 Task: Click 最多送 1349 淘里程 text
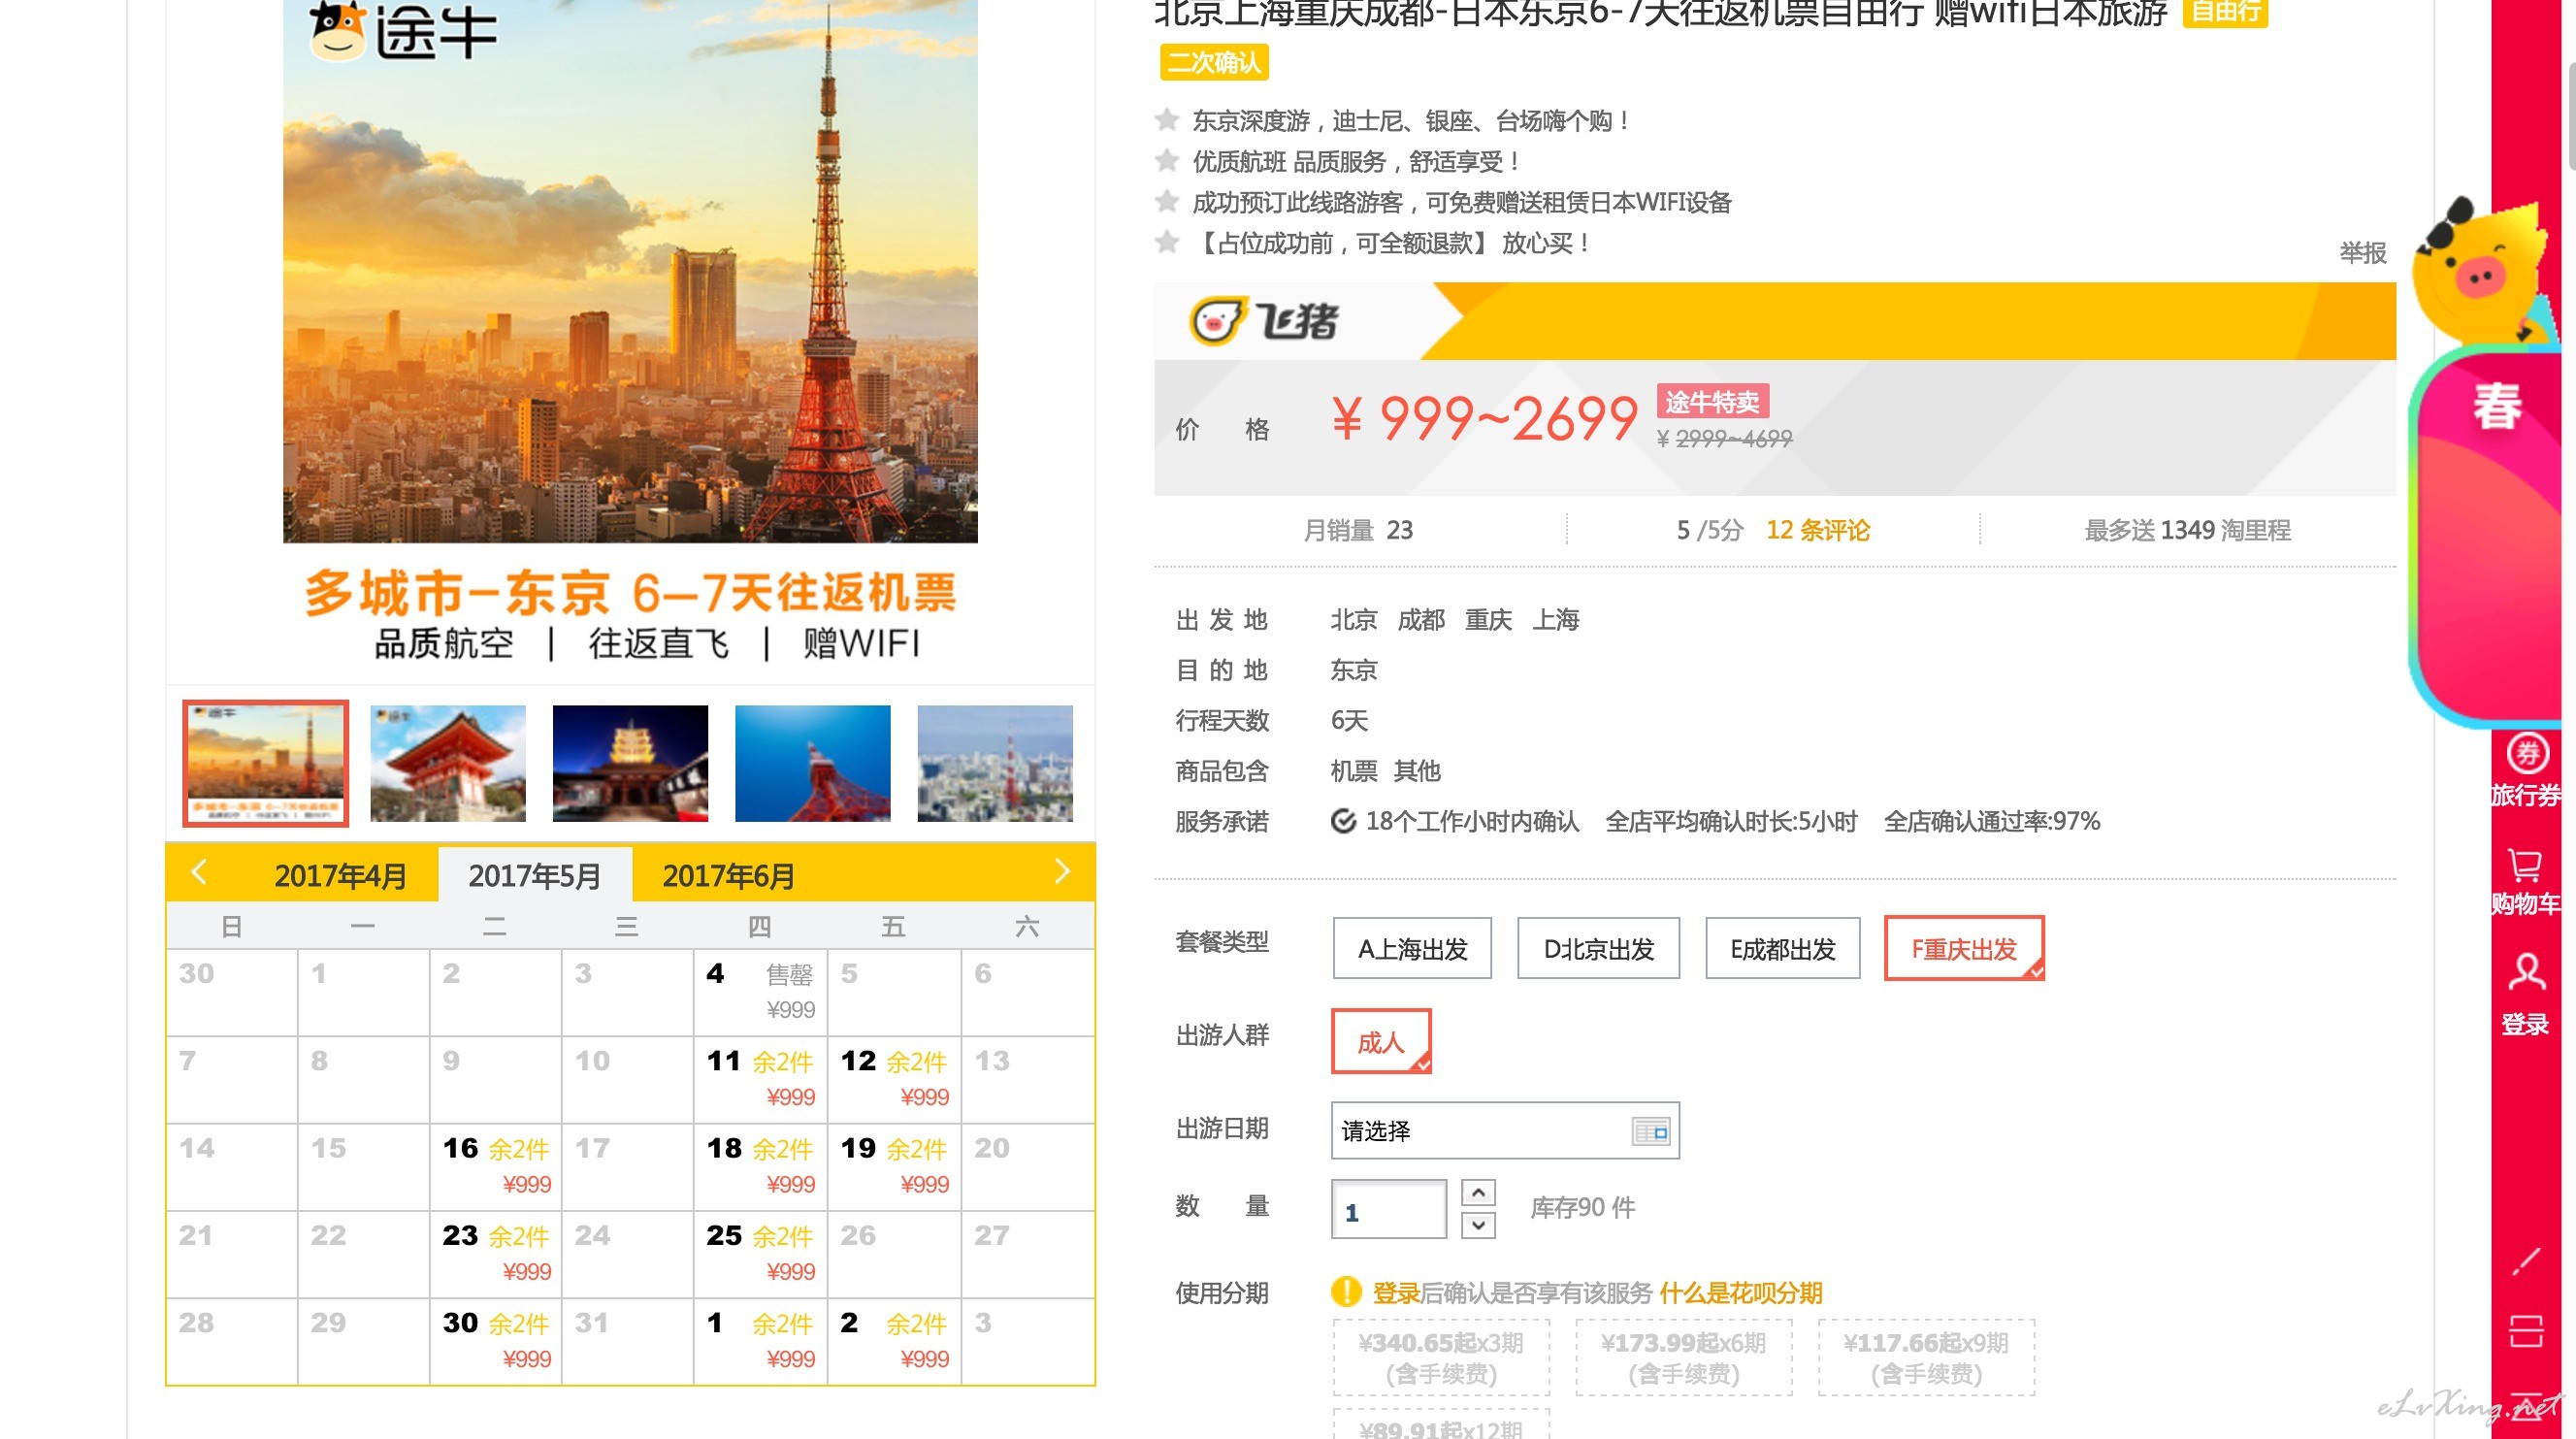tap(2187, 530)
